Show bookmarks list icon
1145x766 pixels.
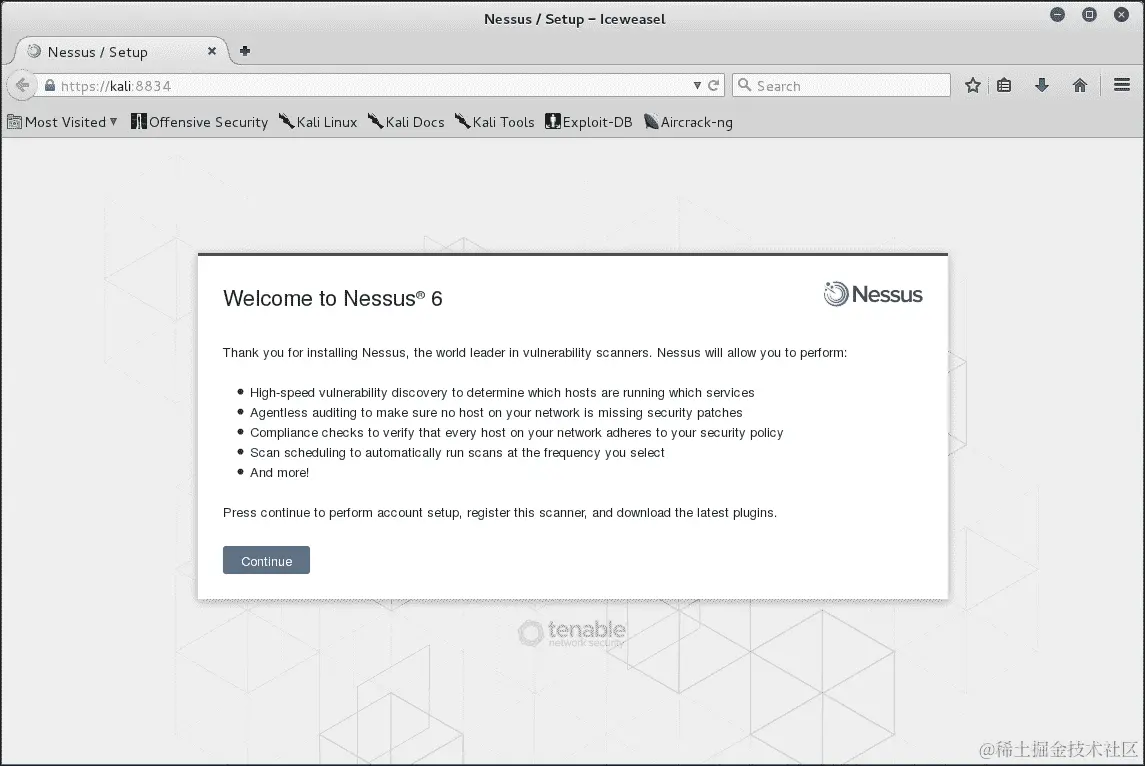click(1004, 85)
